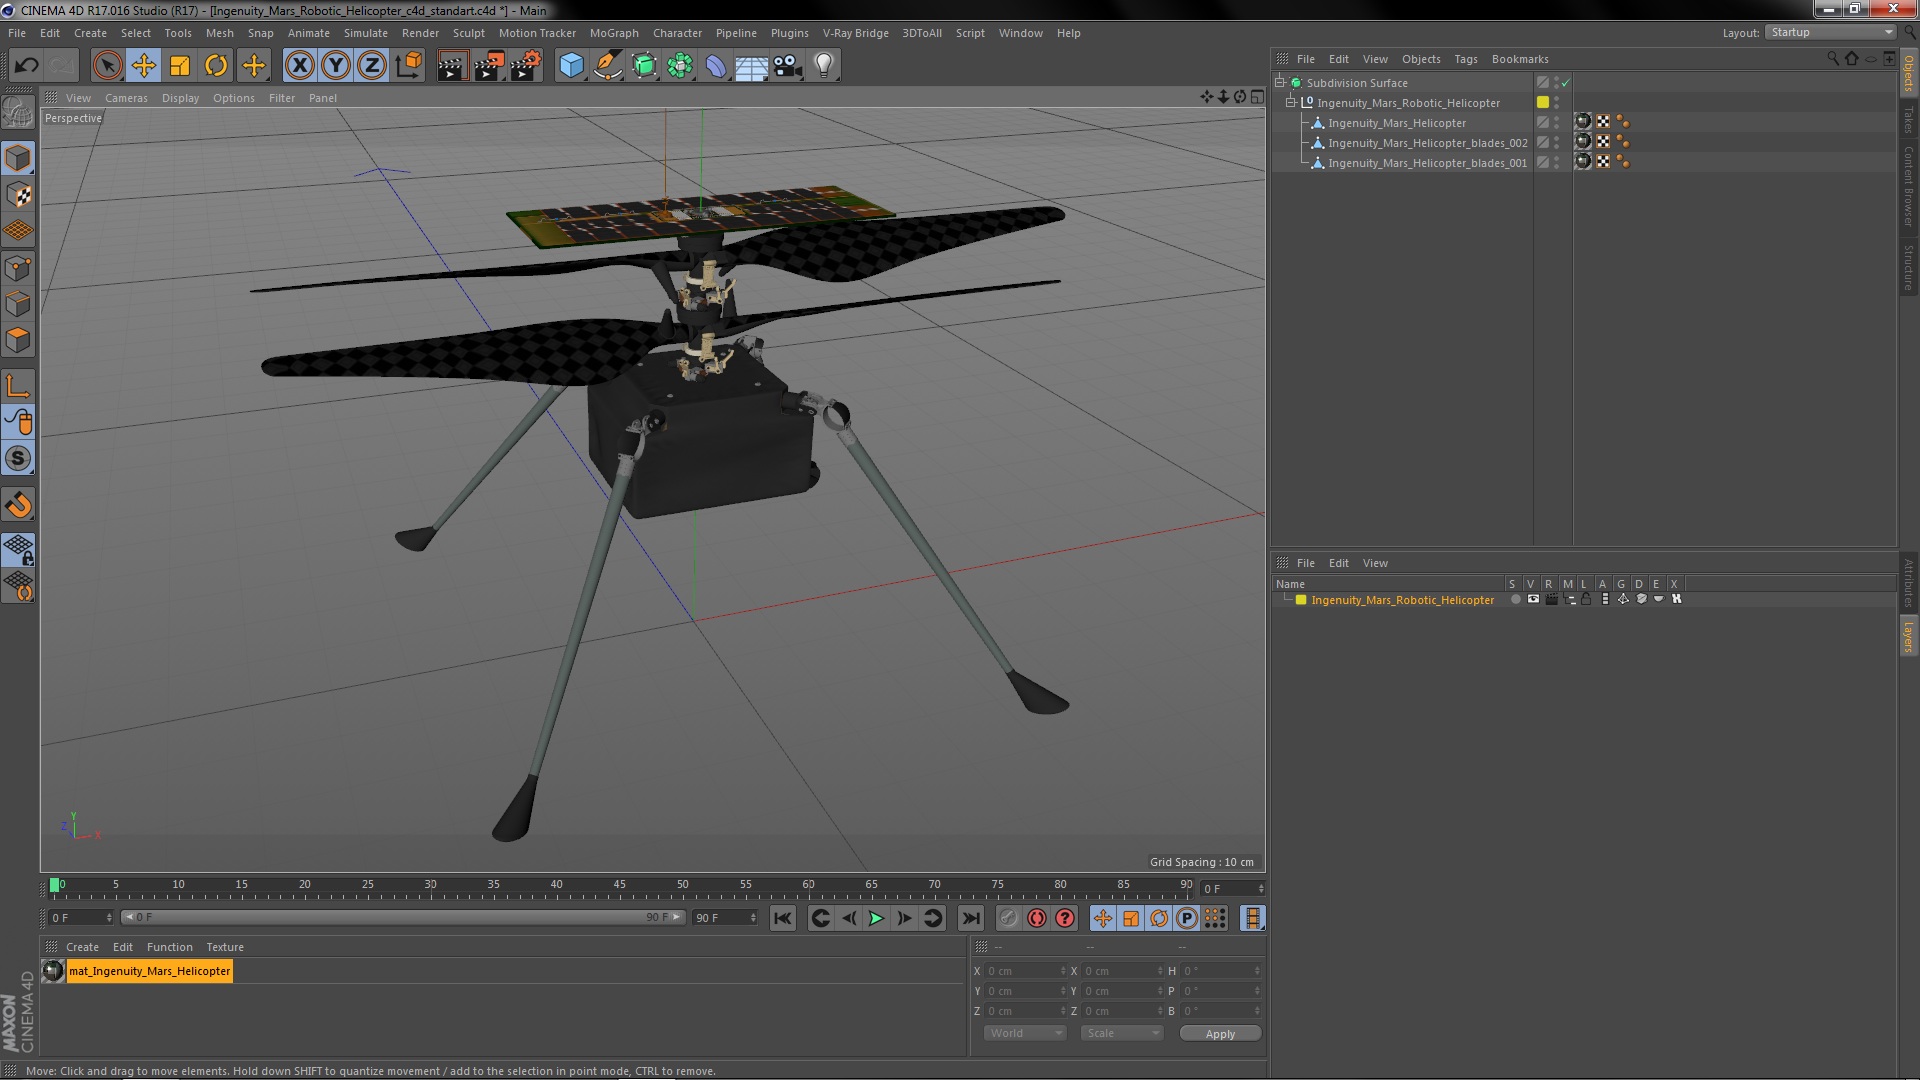1920x1080 pixels.
Task: Go to end of animation
Action: (x=970, y=918)
